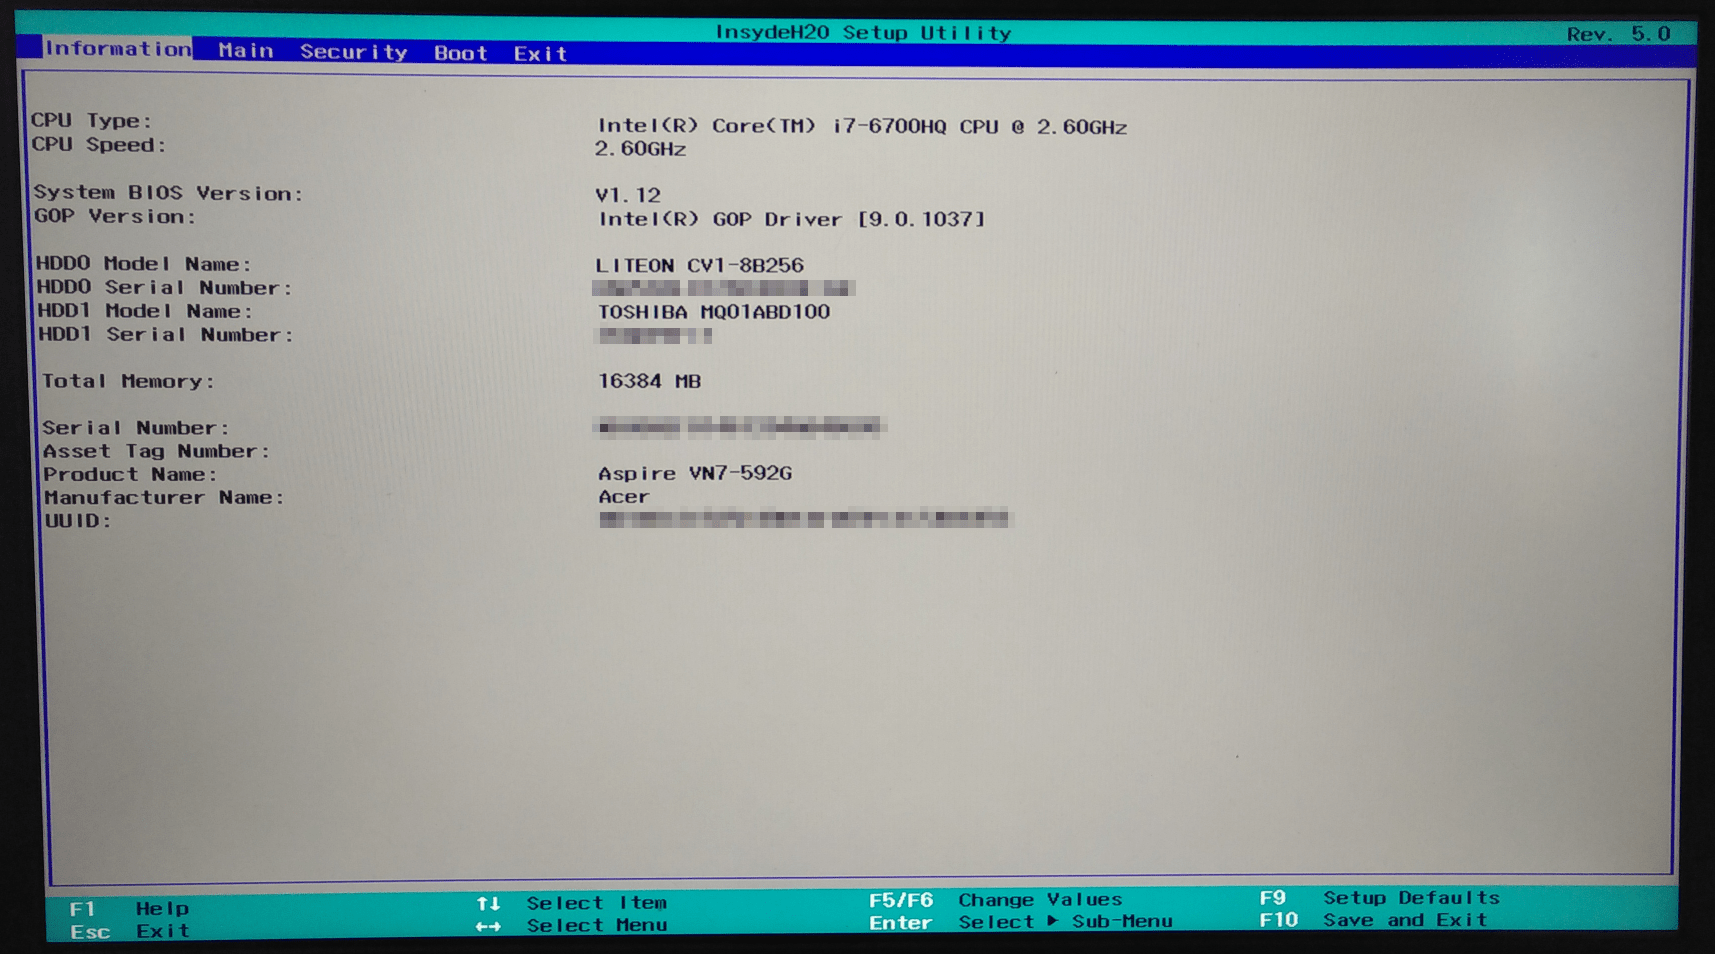The width and height of the screenshot is (1715, 954).
Task: Switch to the Main tab
Action: pos(246,51)
